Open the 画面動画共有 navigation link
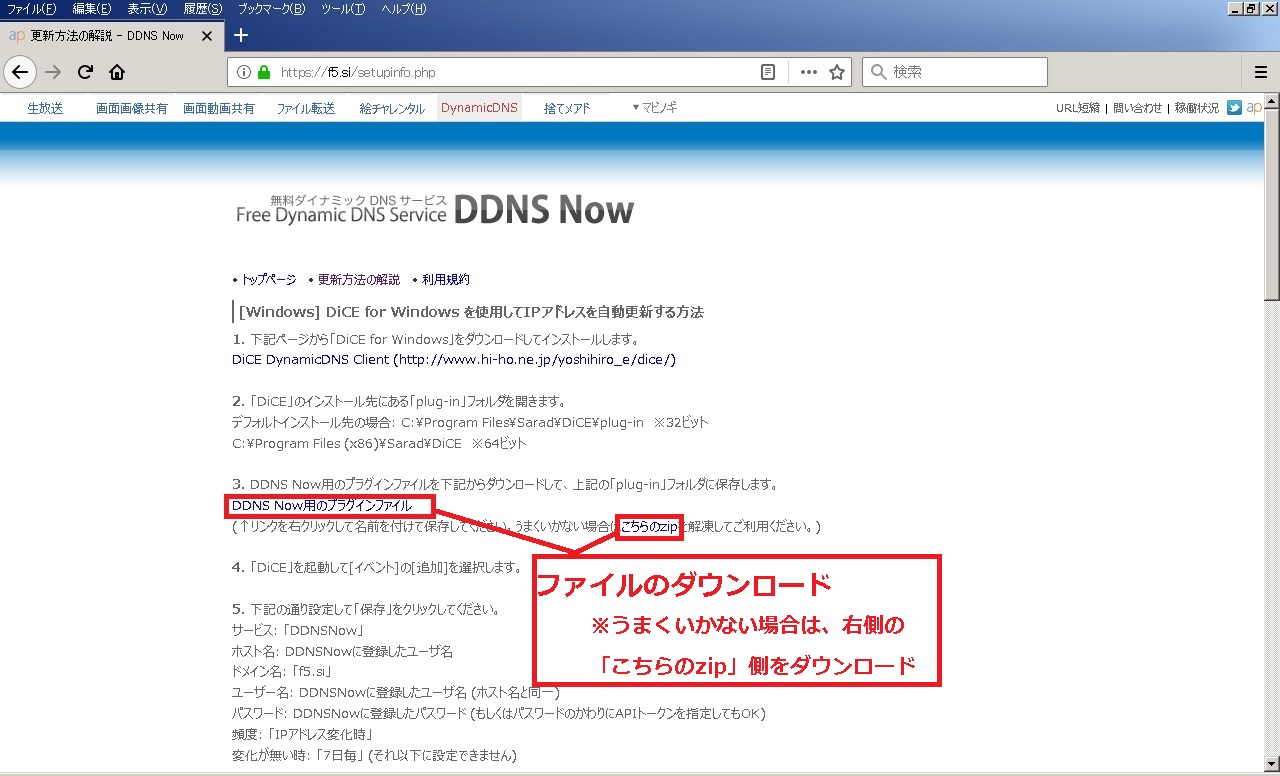 pyautogui.click(x=219, y=108)
